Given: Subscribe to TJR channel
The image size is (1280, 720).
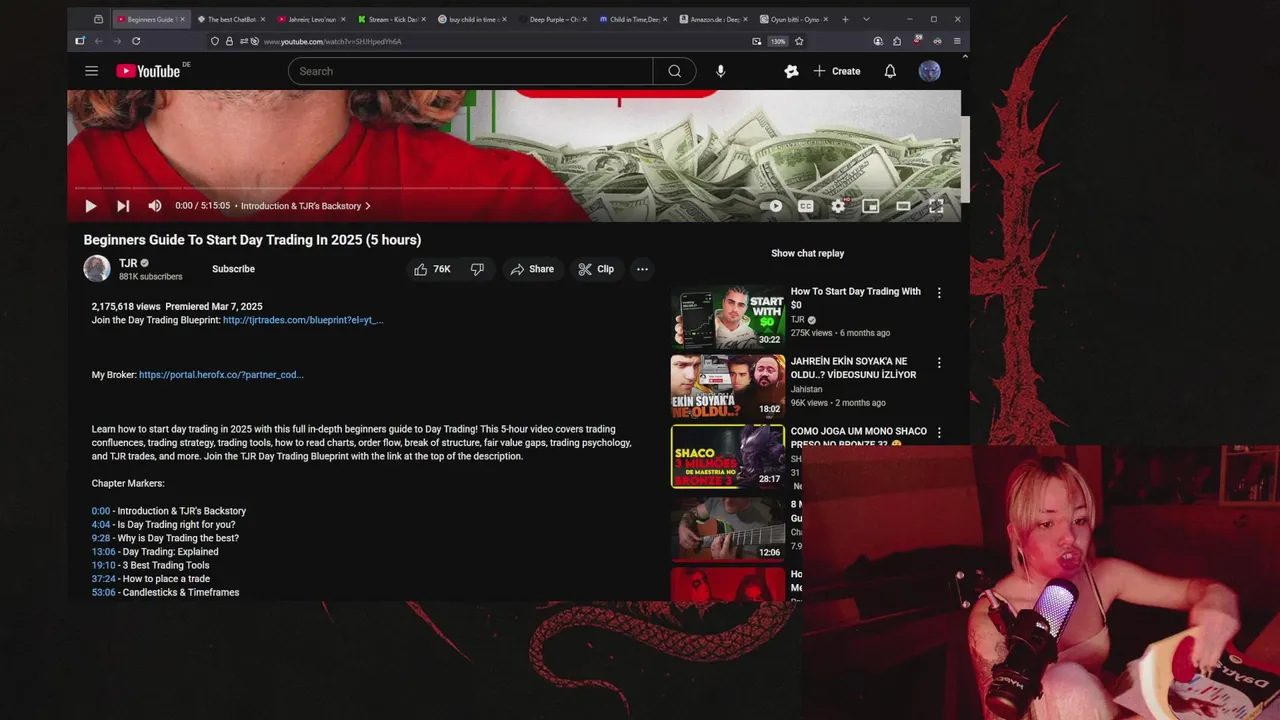Looking at the screenshot, I should point(233,269).
